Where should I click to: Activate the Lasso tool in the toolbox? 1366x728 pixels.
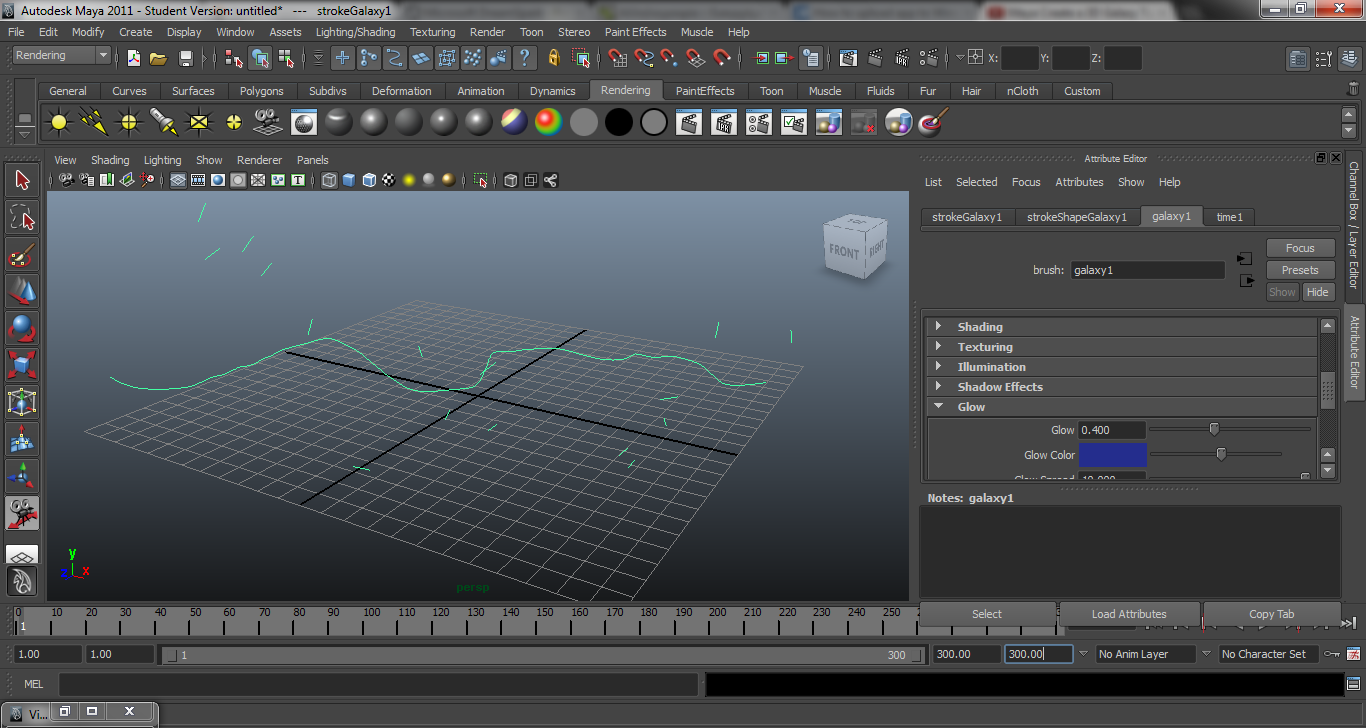click(x=22, y=217)
